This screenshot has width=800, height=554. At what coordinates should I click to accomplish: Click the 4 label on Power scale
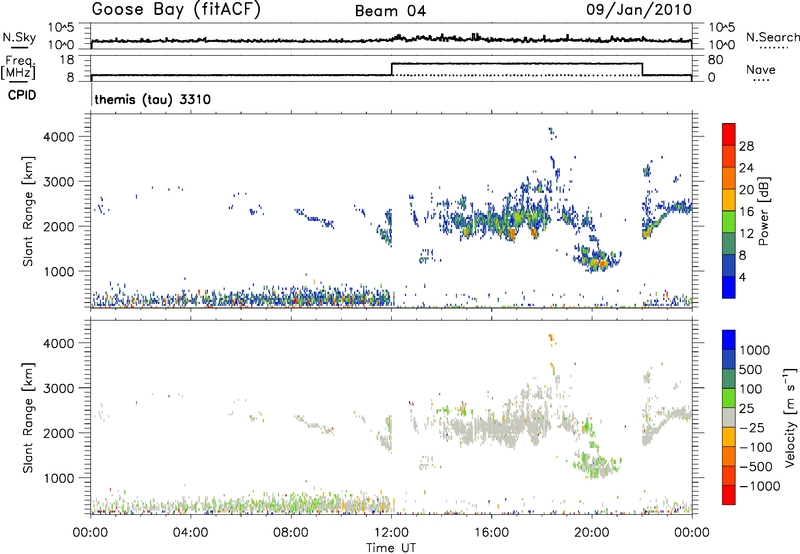click(743, 277)
